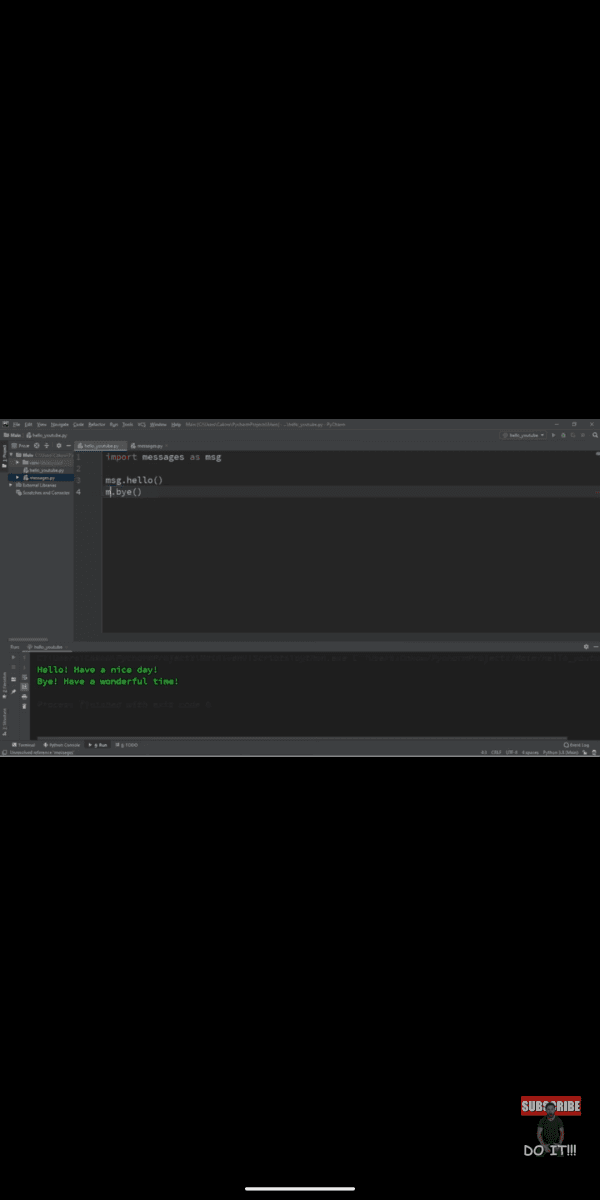Collapse the Main project folder node
Screen dimensions: 600x1200
[11, 455]
